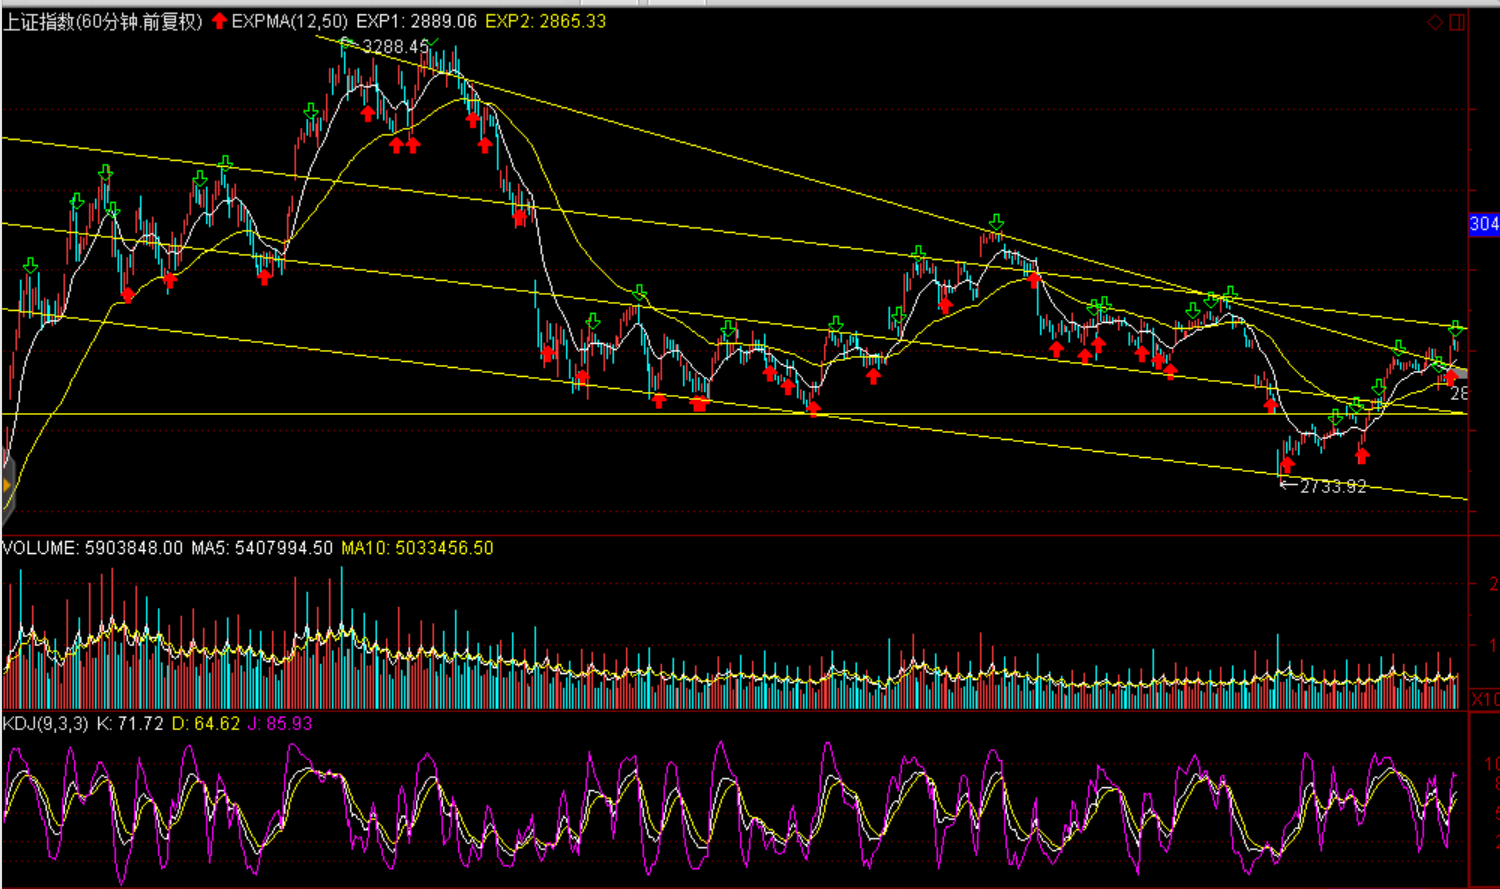
Task: Click the 3288.45 high price annotation
Action: 396,47
